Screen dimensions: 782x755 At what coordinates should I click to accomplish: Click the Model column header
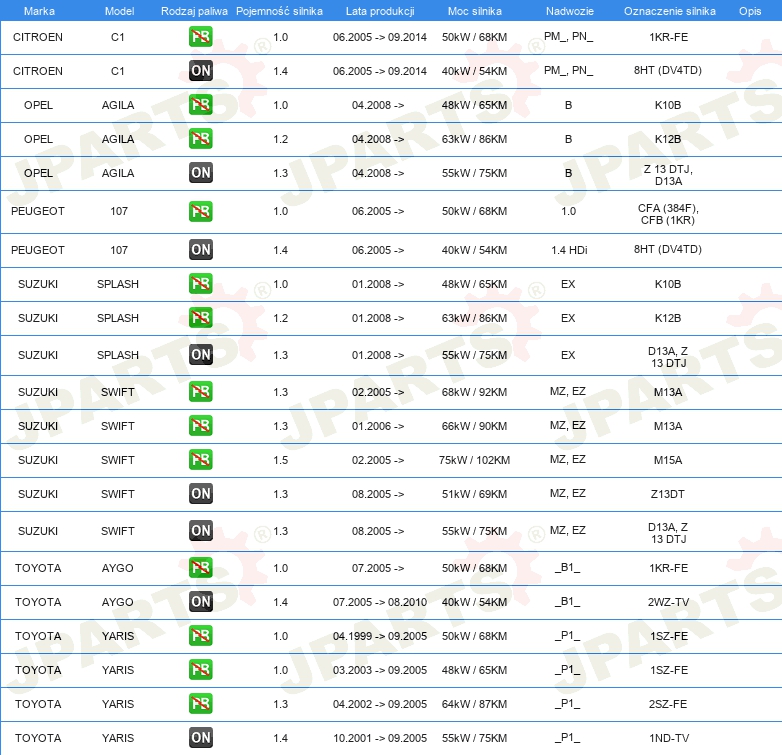pyautogui.click(x=119, y=11)
